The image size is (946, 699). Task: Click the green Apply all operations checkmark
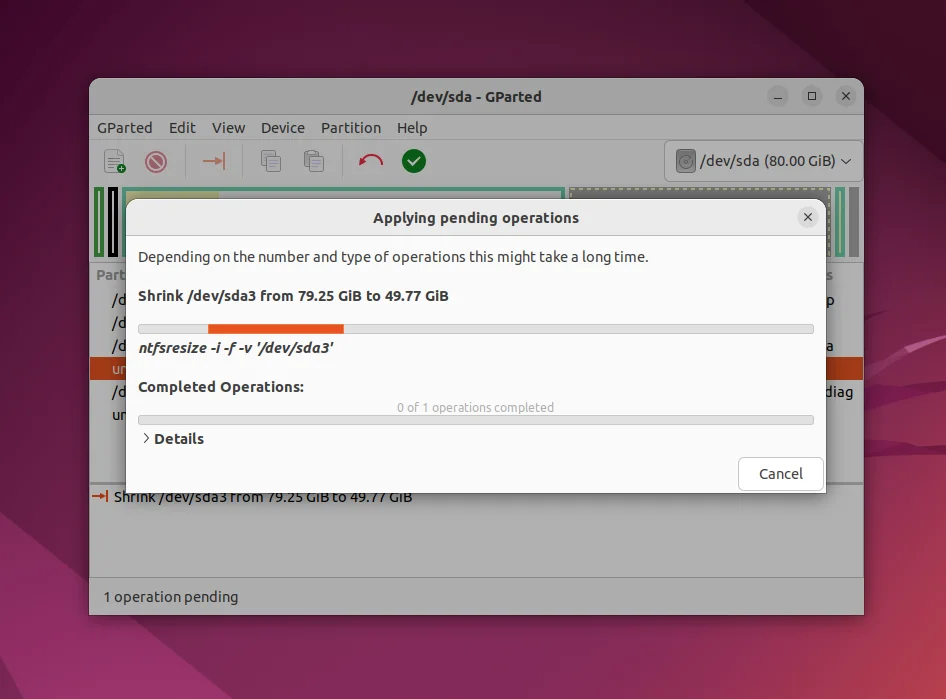point(414,161)
